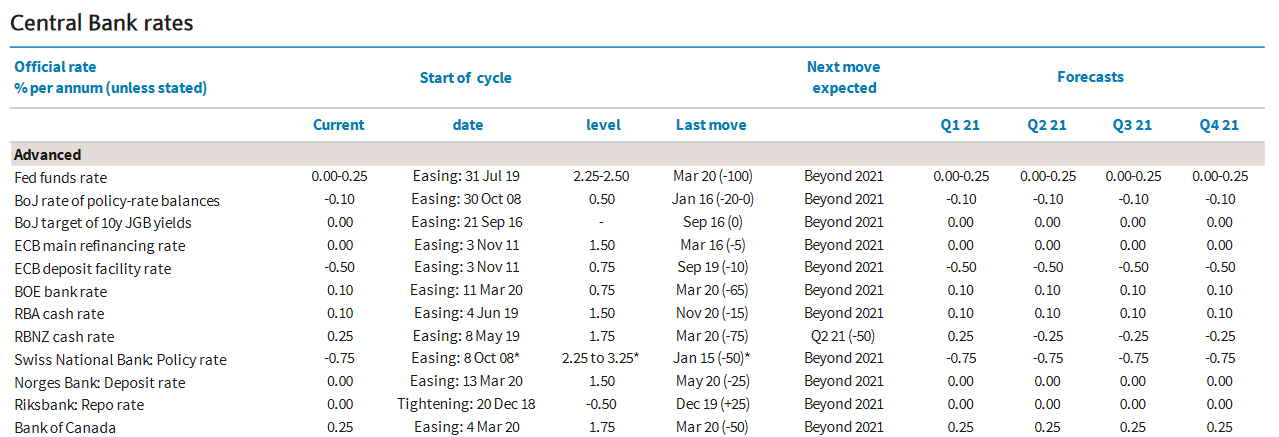
Task: Click the 'level' column subheader
Action: 603,125
